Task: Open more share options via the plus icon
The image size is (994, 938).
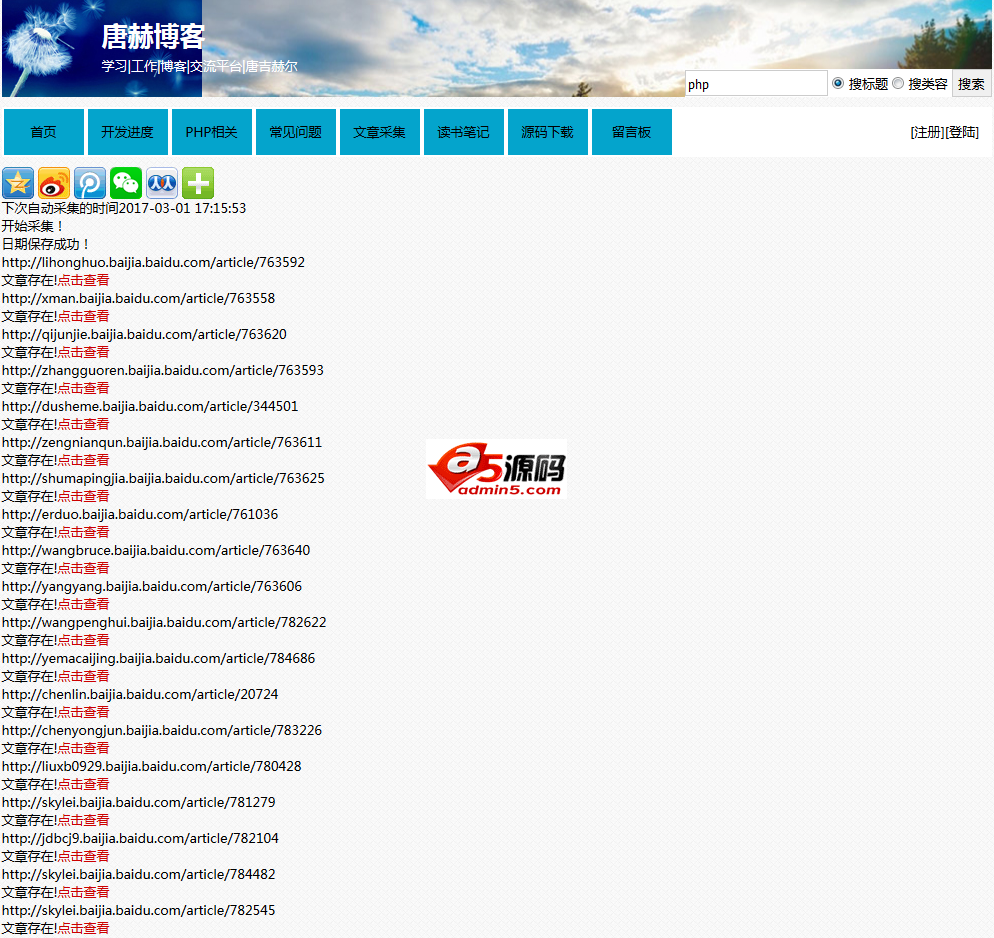Action: [198, 183]
